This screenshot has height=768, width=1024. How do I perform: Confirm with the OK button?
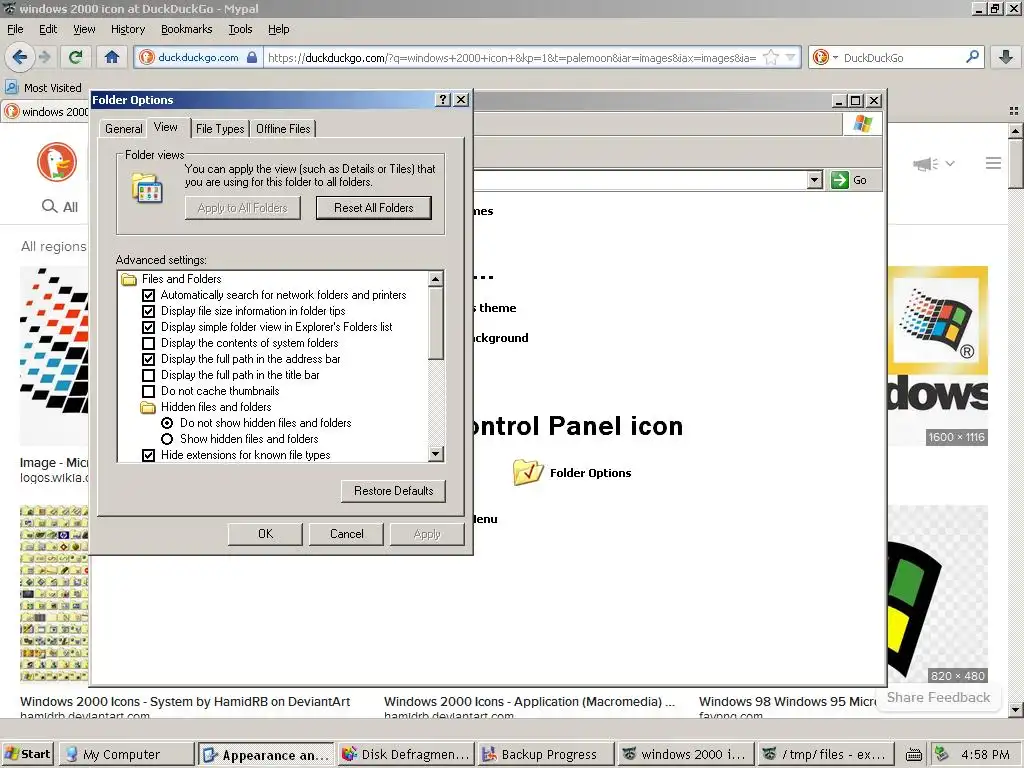pyautogui.click(x=265, y=534)
